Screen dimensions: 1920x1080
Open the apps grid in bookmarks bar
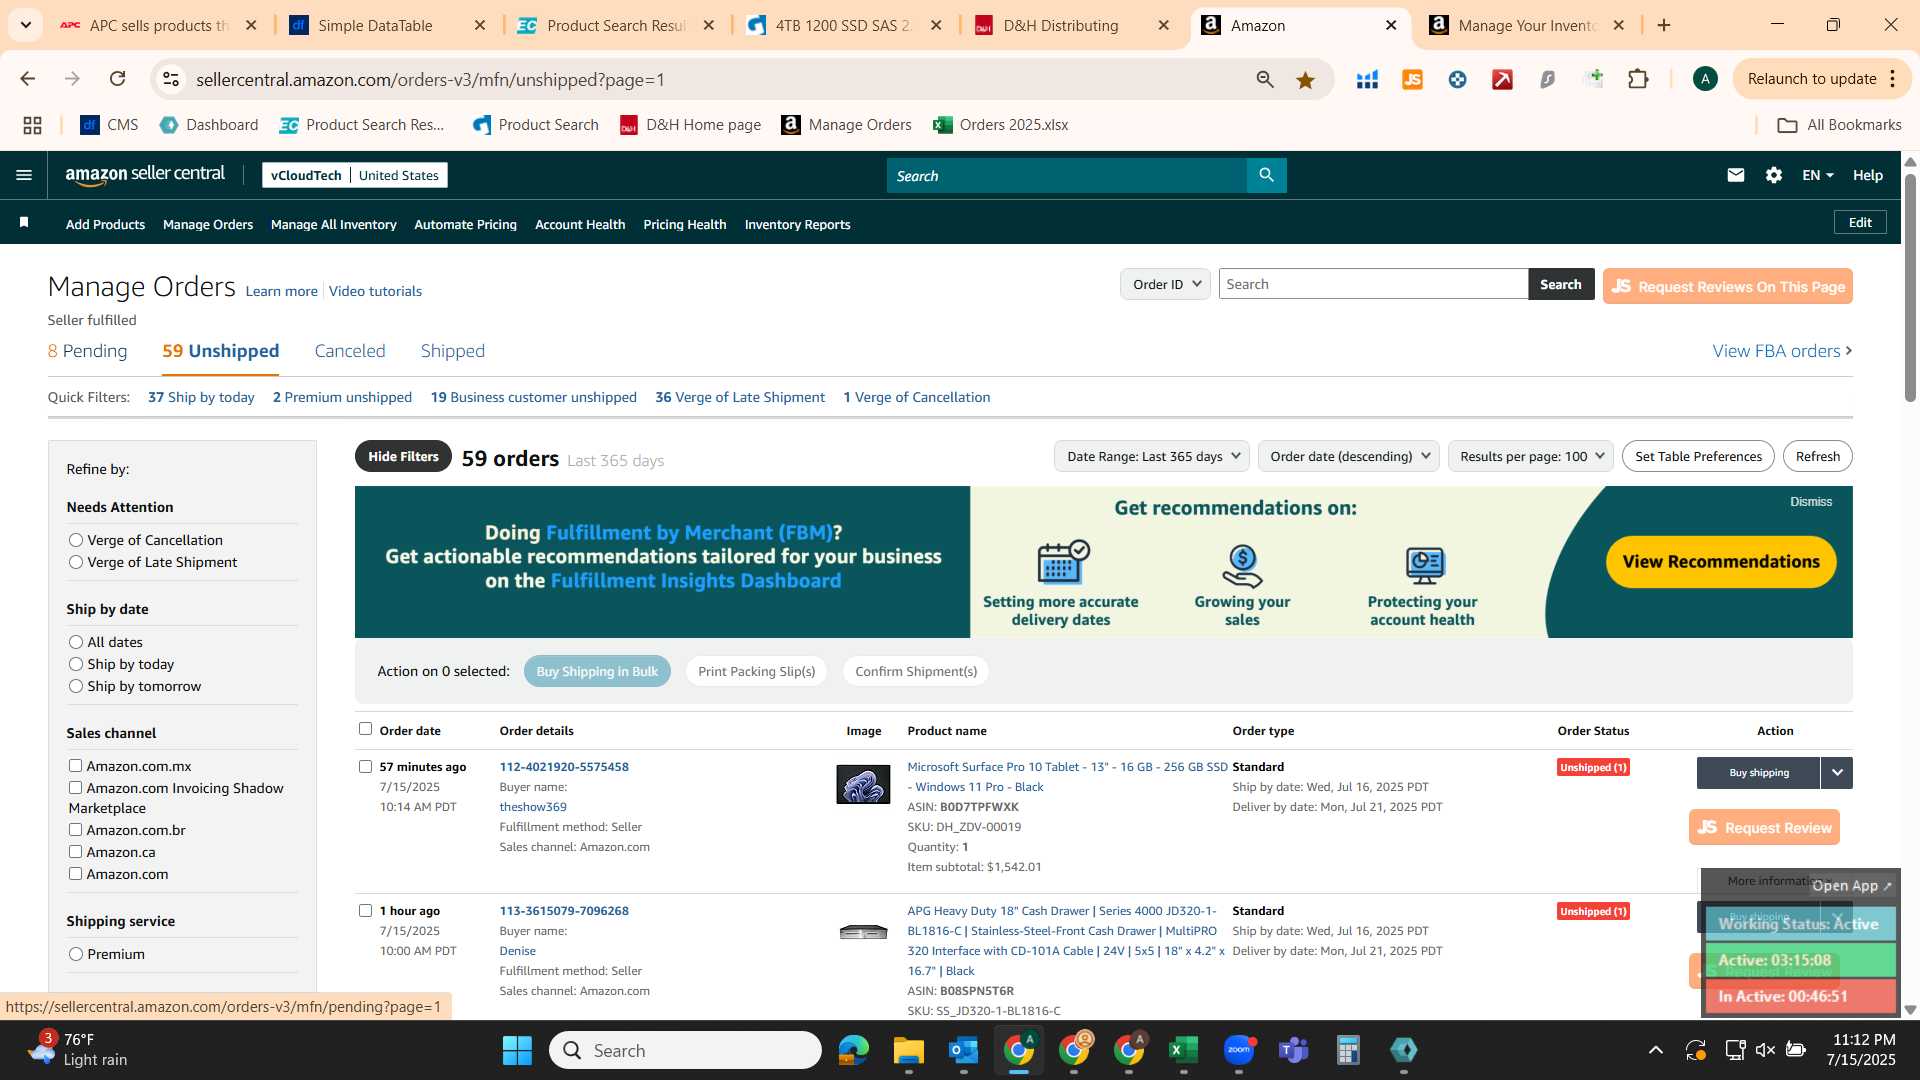coord(32,125)
